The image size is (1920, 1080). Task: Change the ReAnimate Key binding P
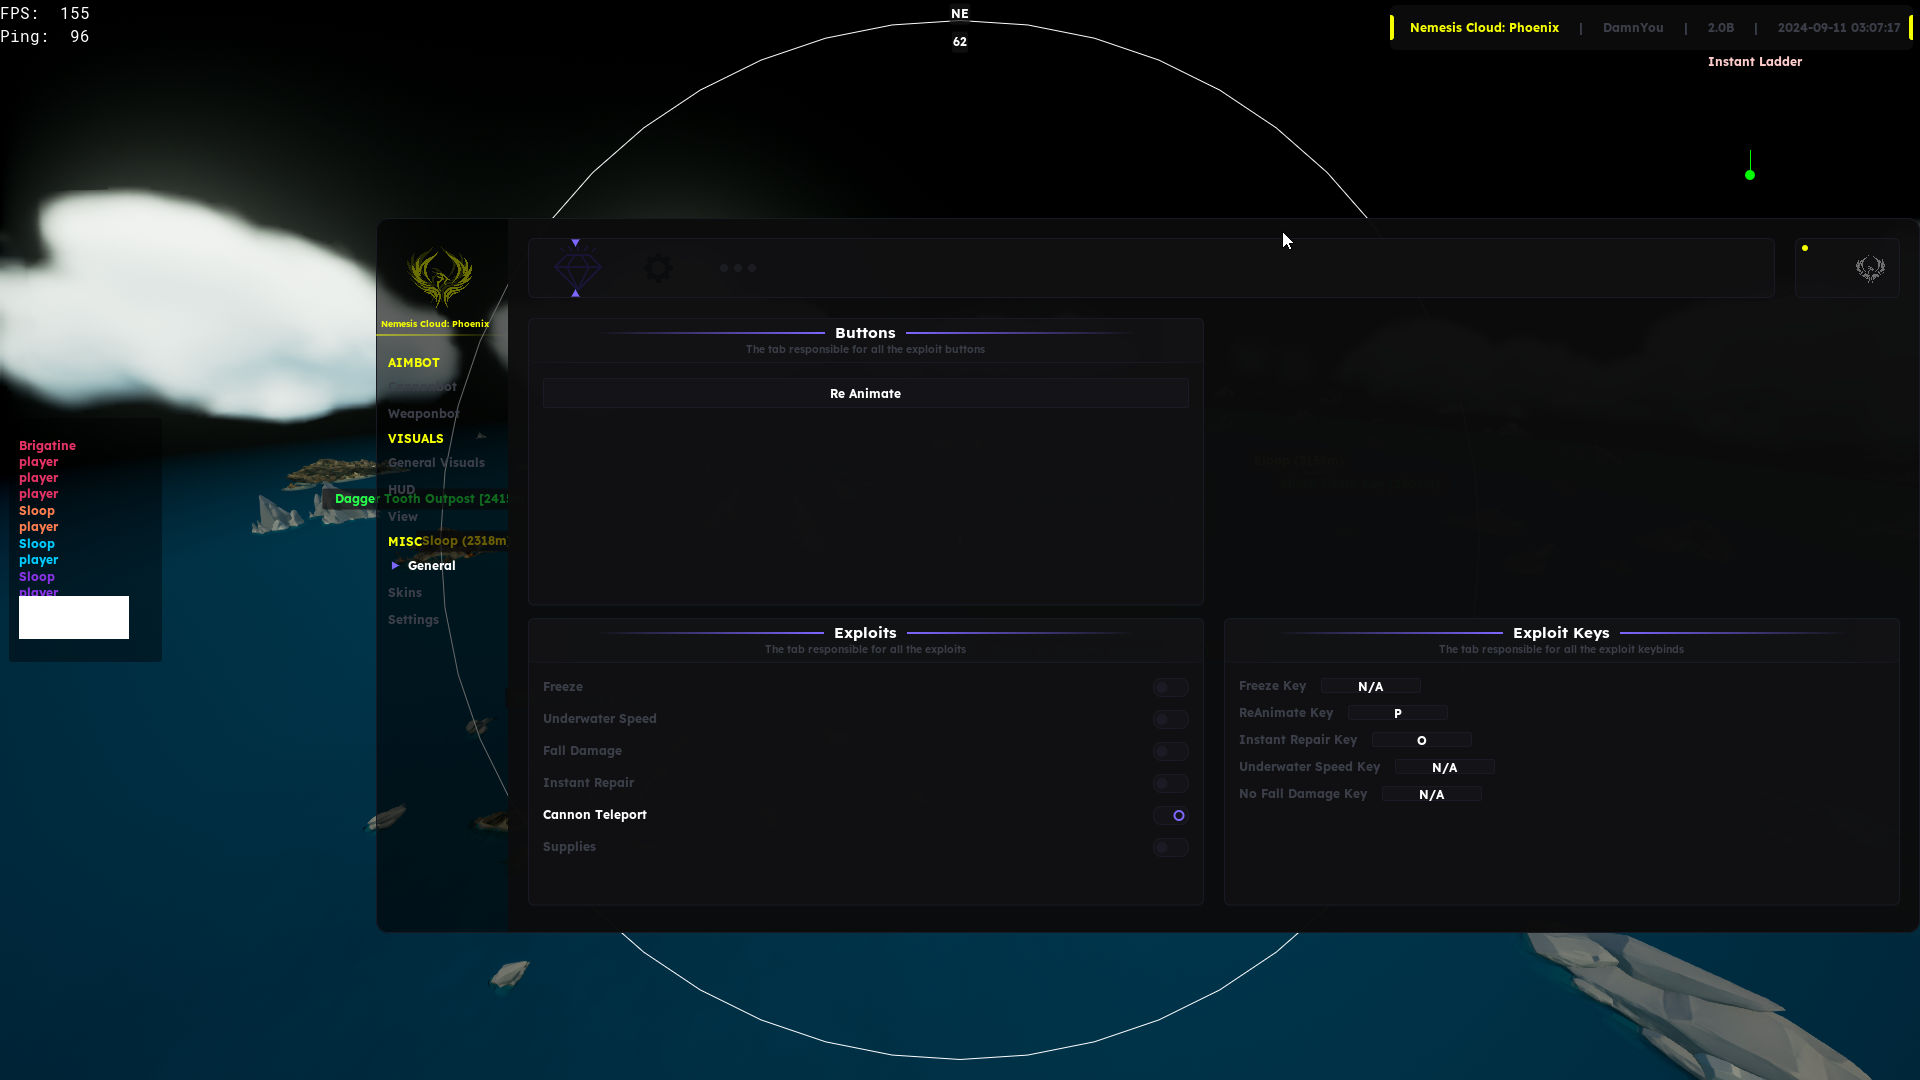1397,713
